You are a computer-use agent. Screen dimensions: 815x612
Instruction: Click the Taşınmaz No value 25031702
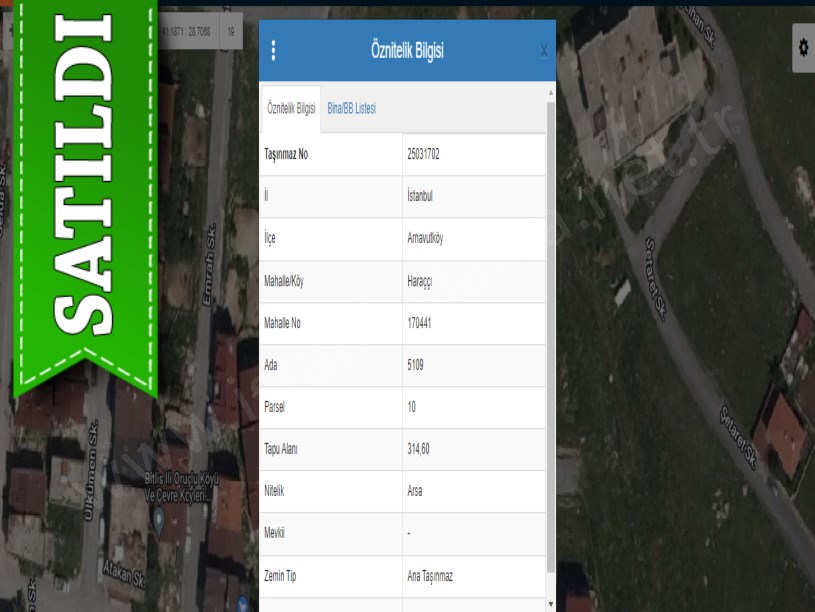coord(424,155)
